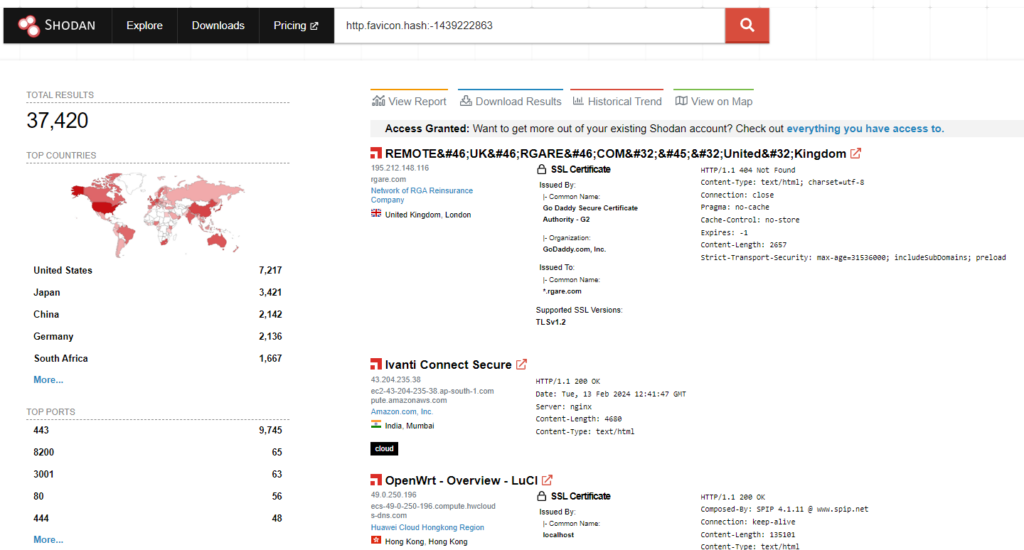Click 'Server: nginx' header line
Image resolution: width=1024 pixels, height=550 pixels.
pyautogui.click(x=563, y=406)
